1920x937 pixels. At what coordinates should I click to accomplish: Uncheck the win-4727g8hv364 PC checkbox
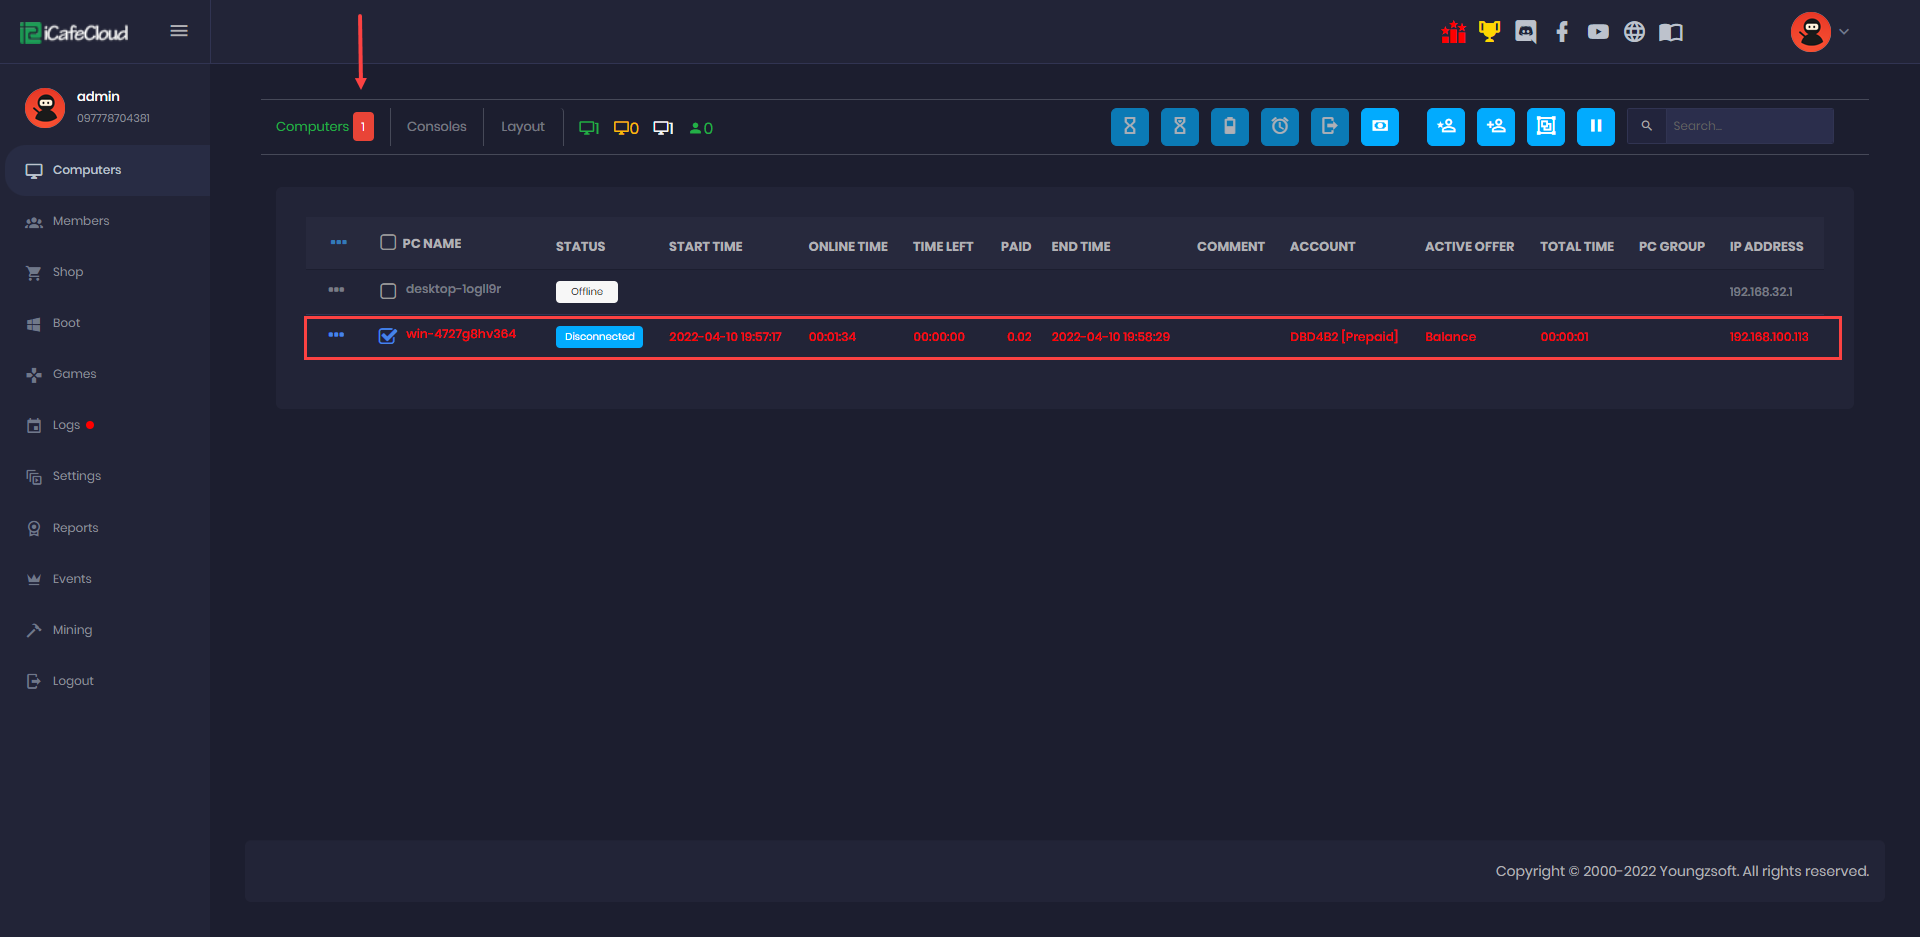click(388, 336)
